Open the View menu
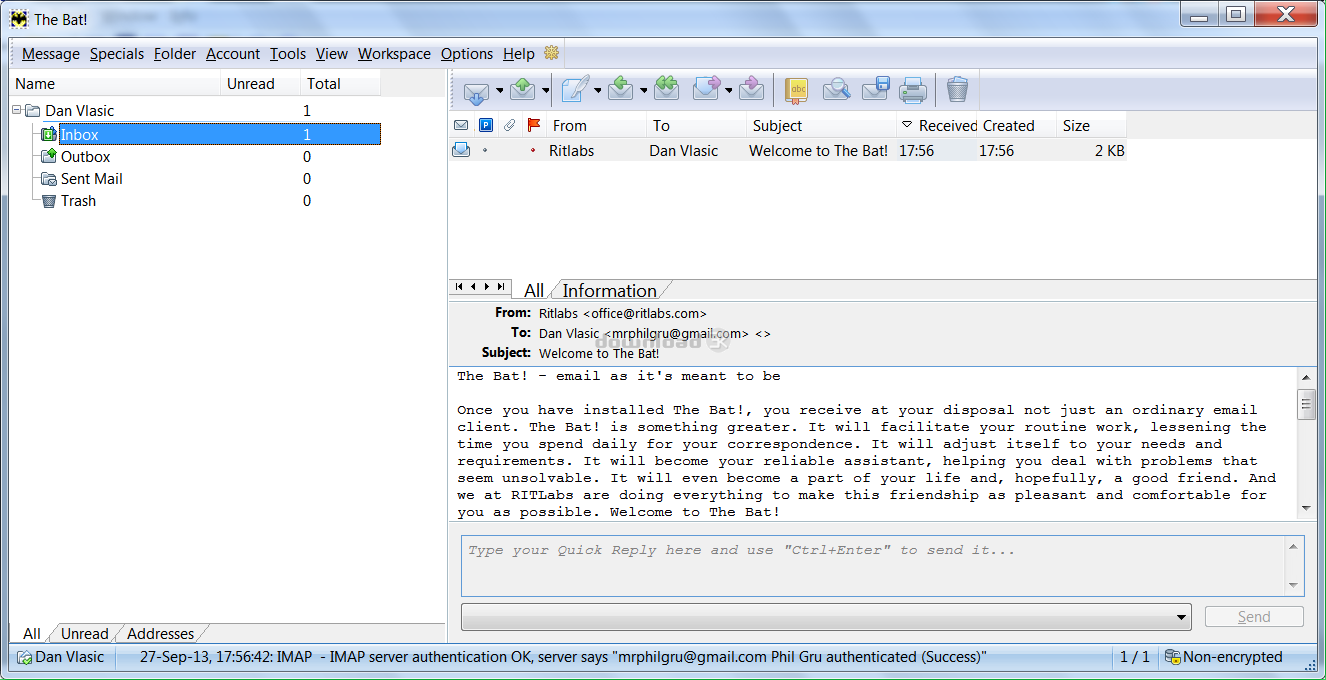The height and width of the screenshot is (680, 1326). [332, 54]
